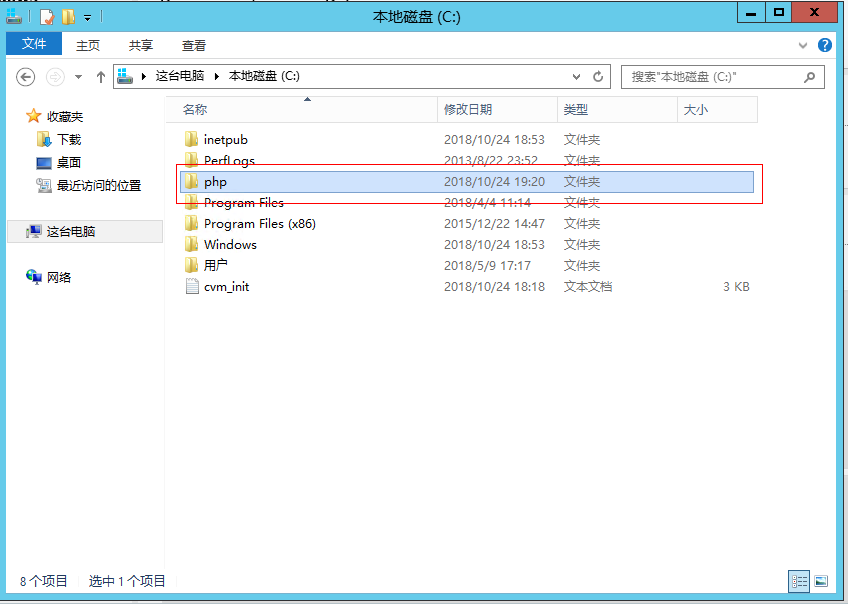The image size is (848, 604).
Task: Select the inetpub folder
Action: pos(225,140)
